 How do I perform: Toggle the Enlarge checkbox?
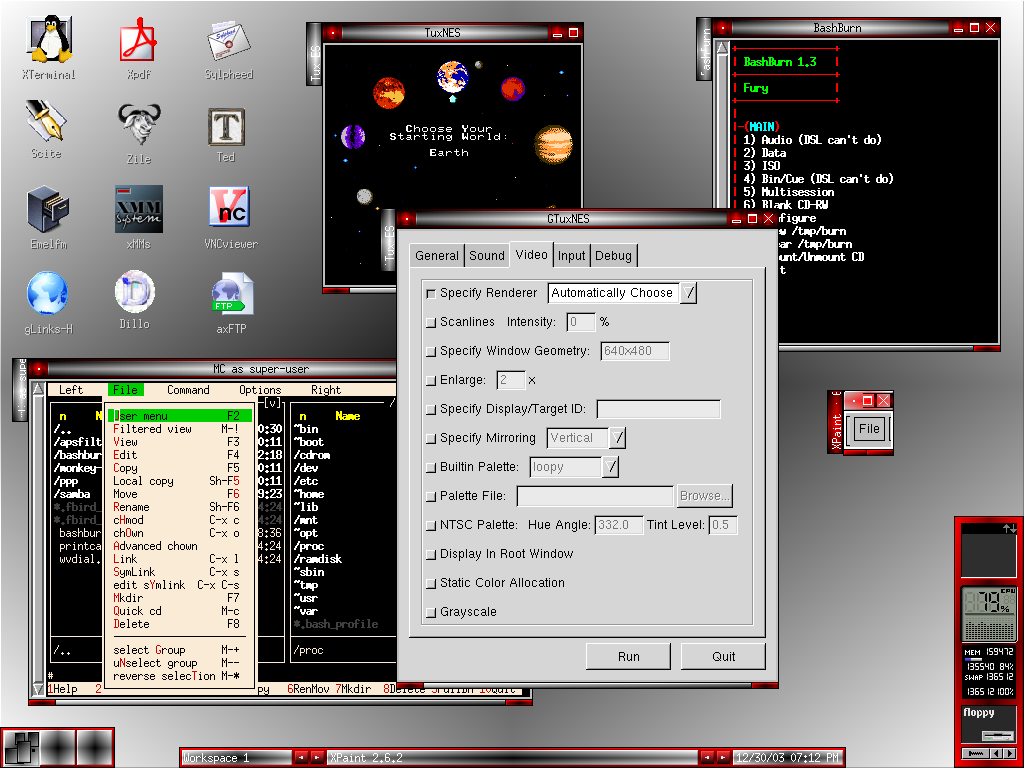tap(431, 381)
